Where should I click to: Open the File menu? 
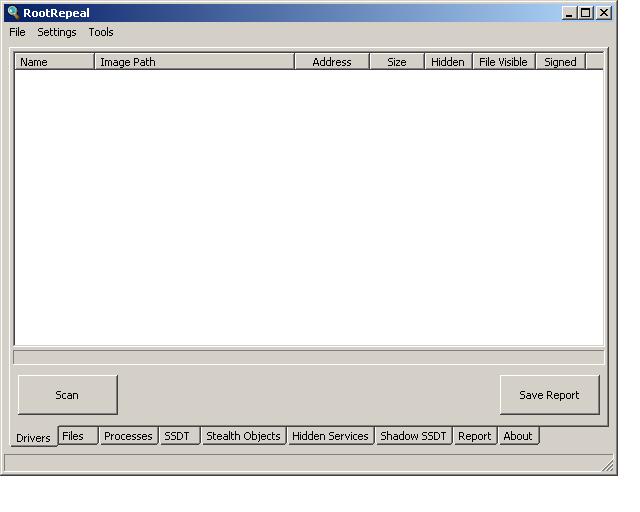[17, 32]
